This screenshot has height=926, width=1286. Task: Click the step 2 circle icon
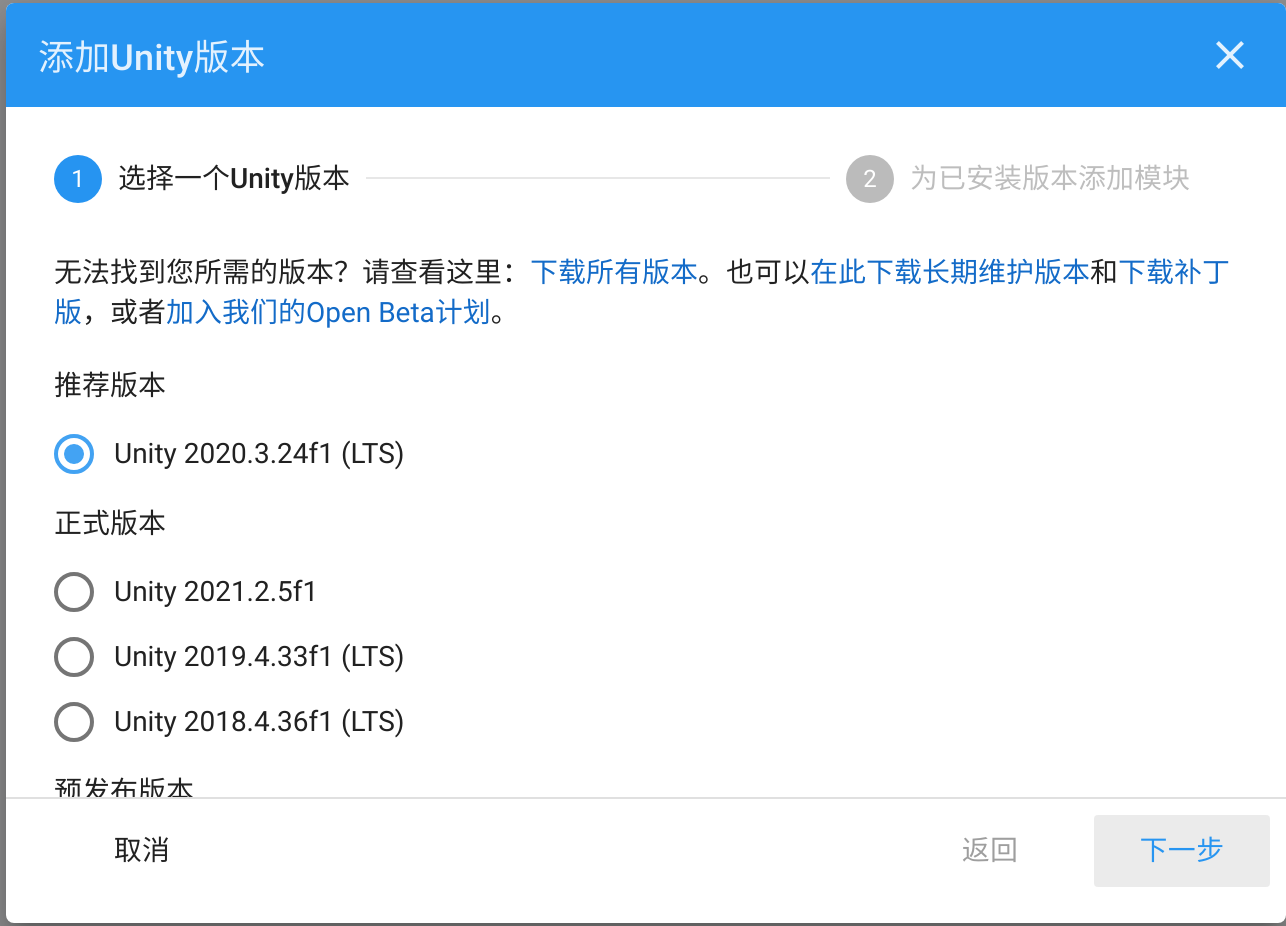pos(869,178)
